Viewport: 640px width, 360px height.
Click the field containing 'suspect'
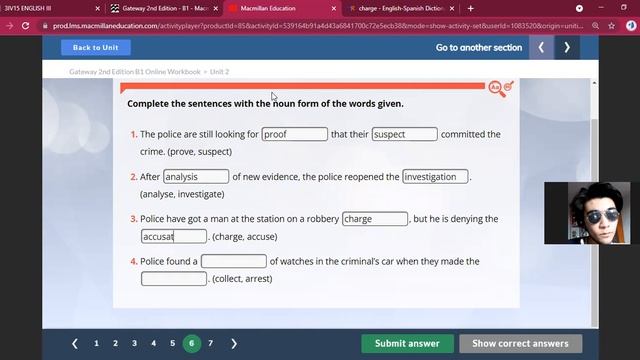404,134
